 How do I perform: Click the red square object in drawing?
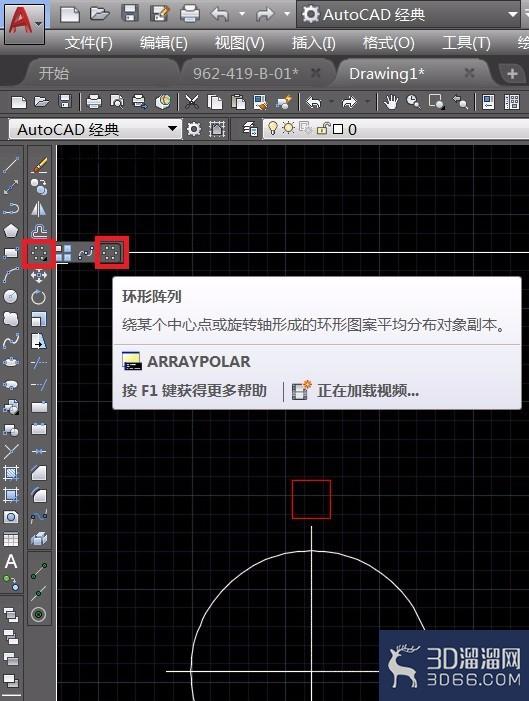(x=311, y=499)
